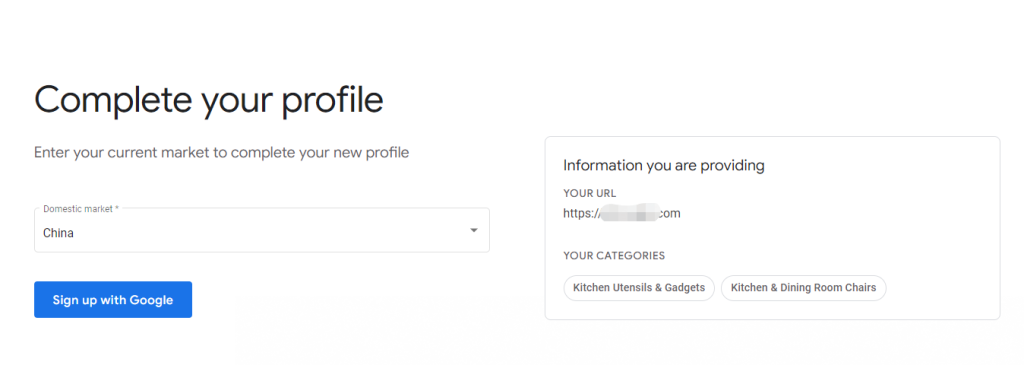Expand the Domestic market dropdown arrow

(x=474, y=230)
